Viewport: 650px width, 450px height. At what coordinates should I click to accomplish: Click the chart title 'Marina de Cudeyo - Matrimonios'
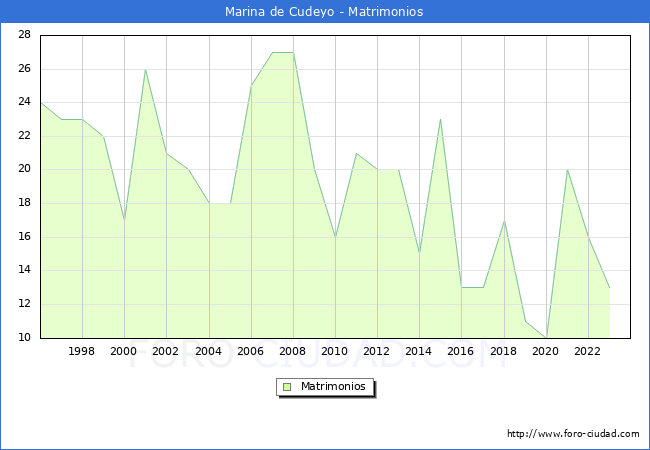[324, 12]
